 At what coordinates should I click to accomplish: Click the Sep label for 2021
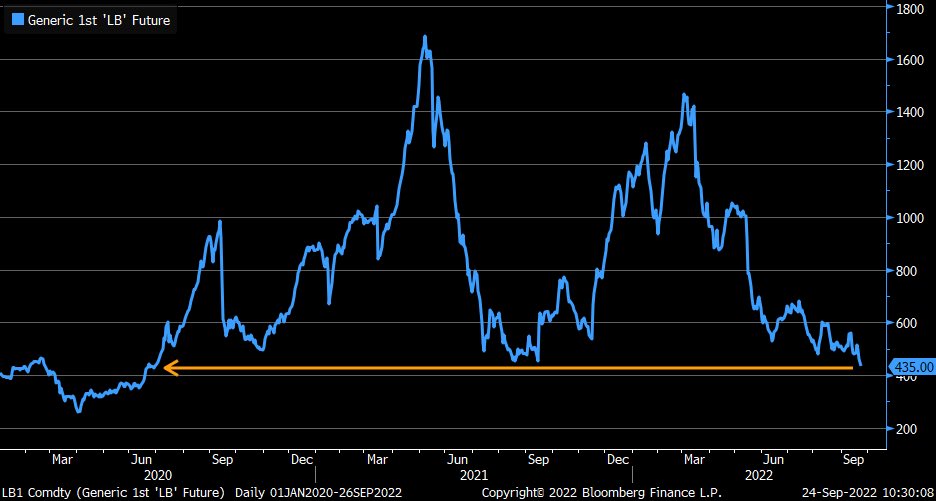538,460
